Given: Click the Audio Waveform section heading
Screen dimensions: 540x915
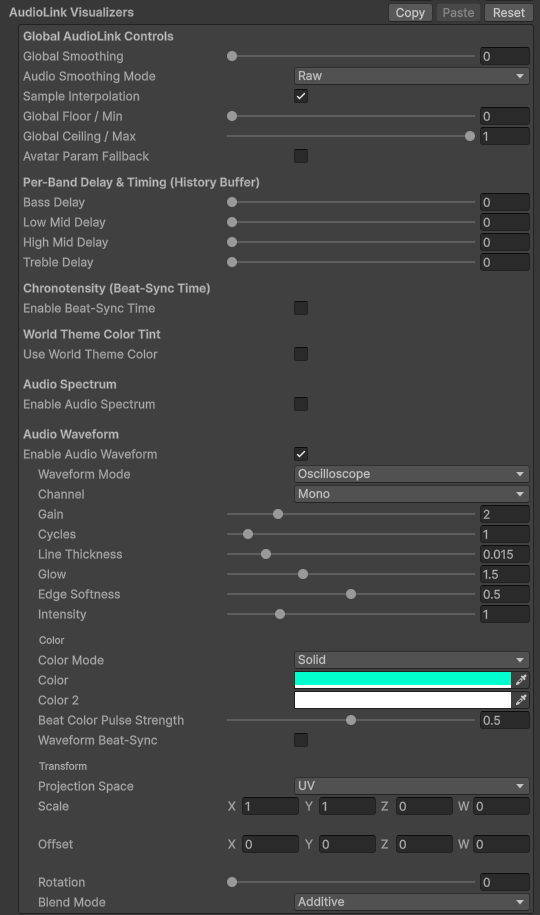Looking at the screenshot, I should point(71,434).
